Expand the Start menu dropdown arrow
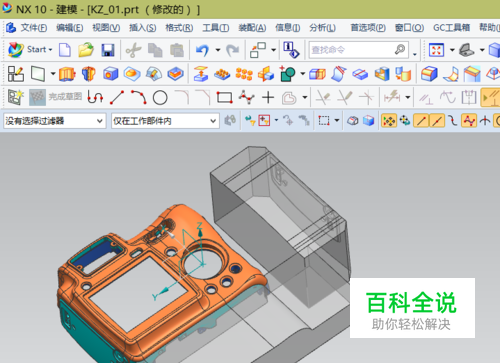Image resolution: width=500 pixels, height=363 pixels. 50,50
